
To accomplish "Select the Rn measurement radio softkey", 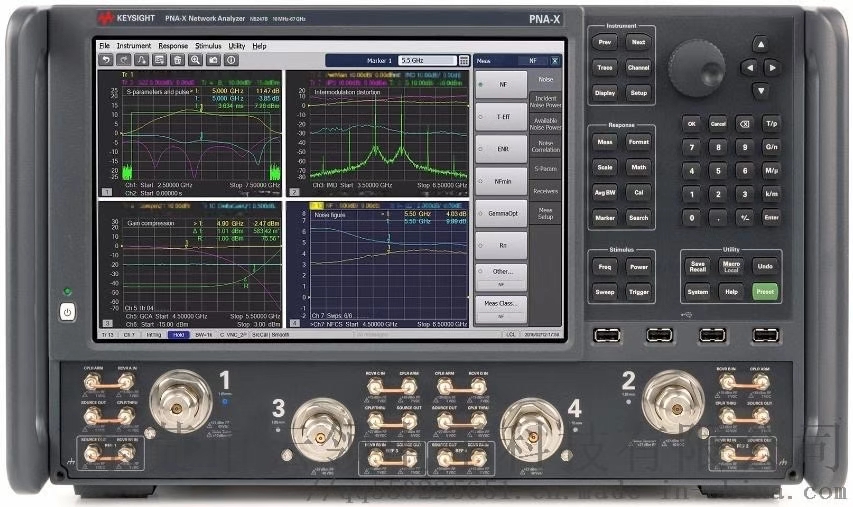I will [501, 245].
